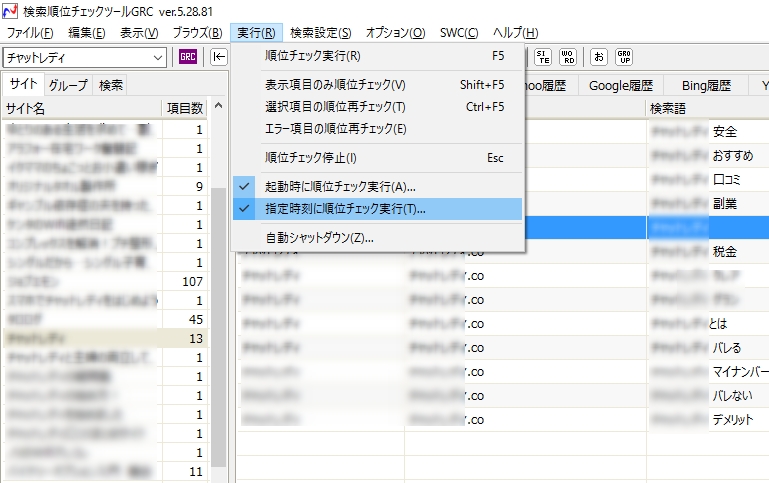Click the GRC application icon in title bar
Image resolution: width=769 pixels, height=483 pixels.
click(10, 11)
